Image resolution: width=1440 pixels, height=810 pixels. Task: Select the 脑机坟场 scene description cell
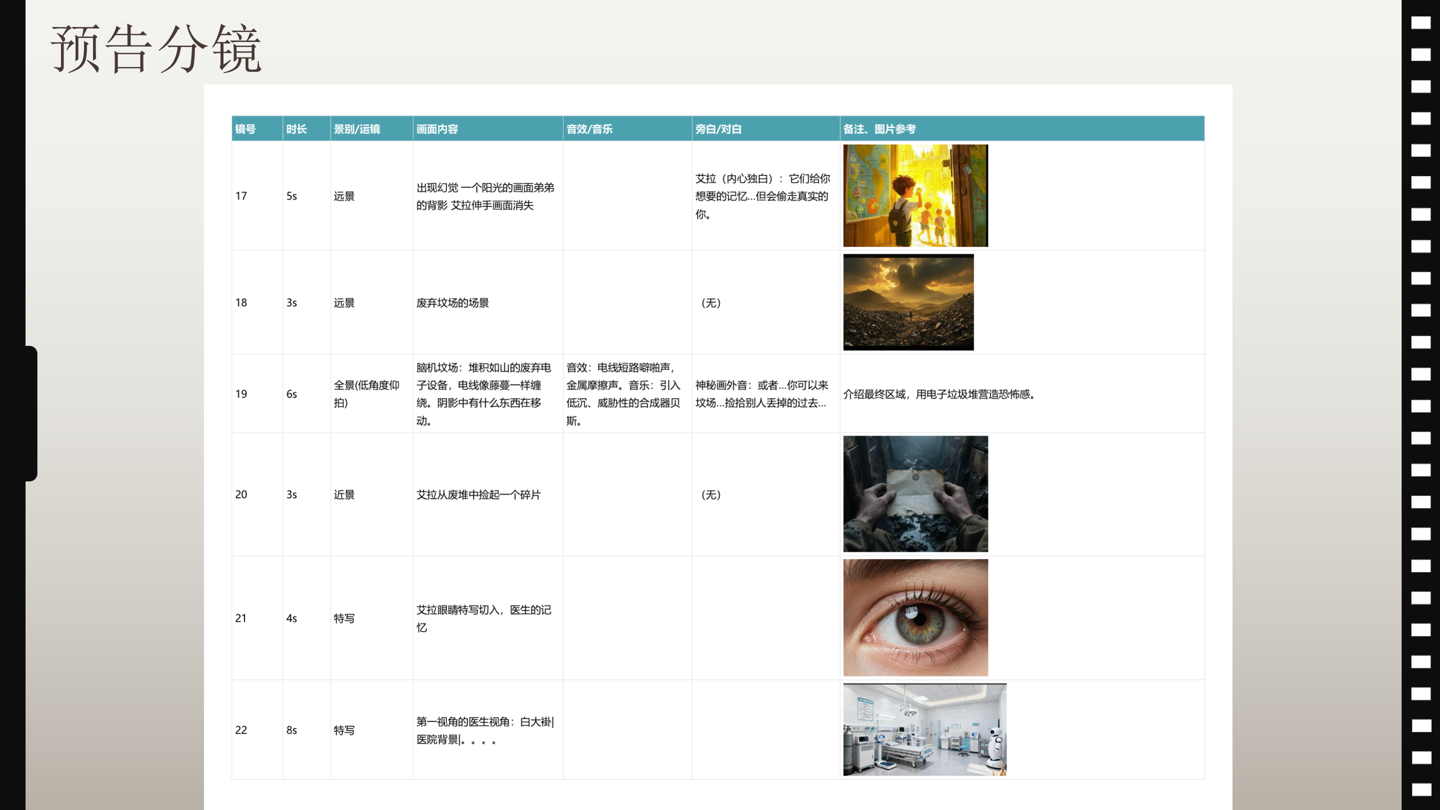coord(488,394)
